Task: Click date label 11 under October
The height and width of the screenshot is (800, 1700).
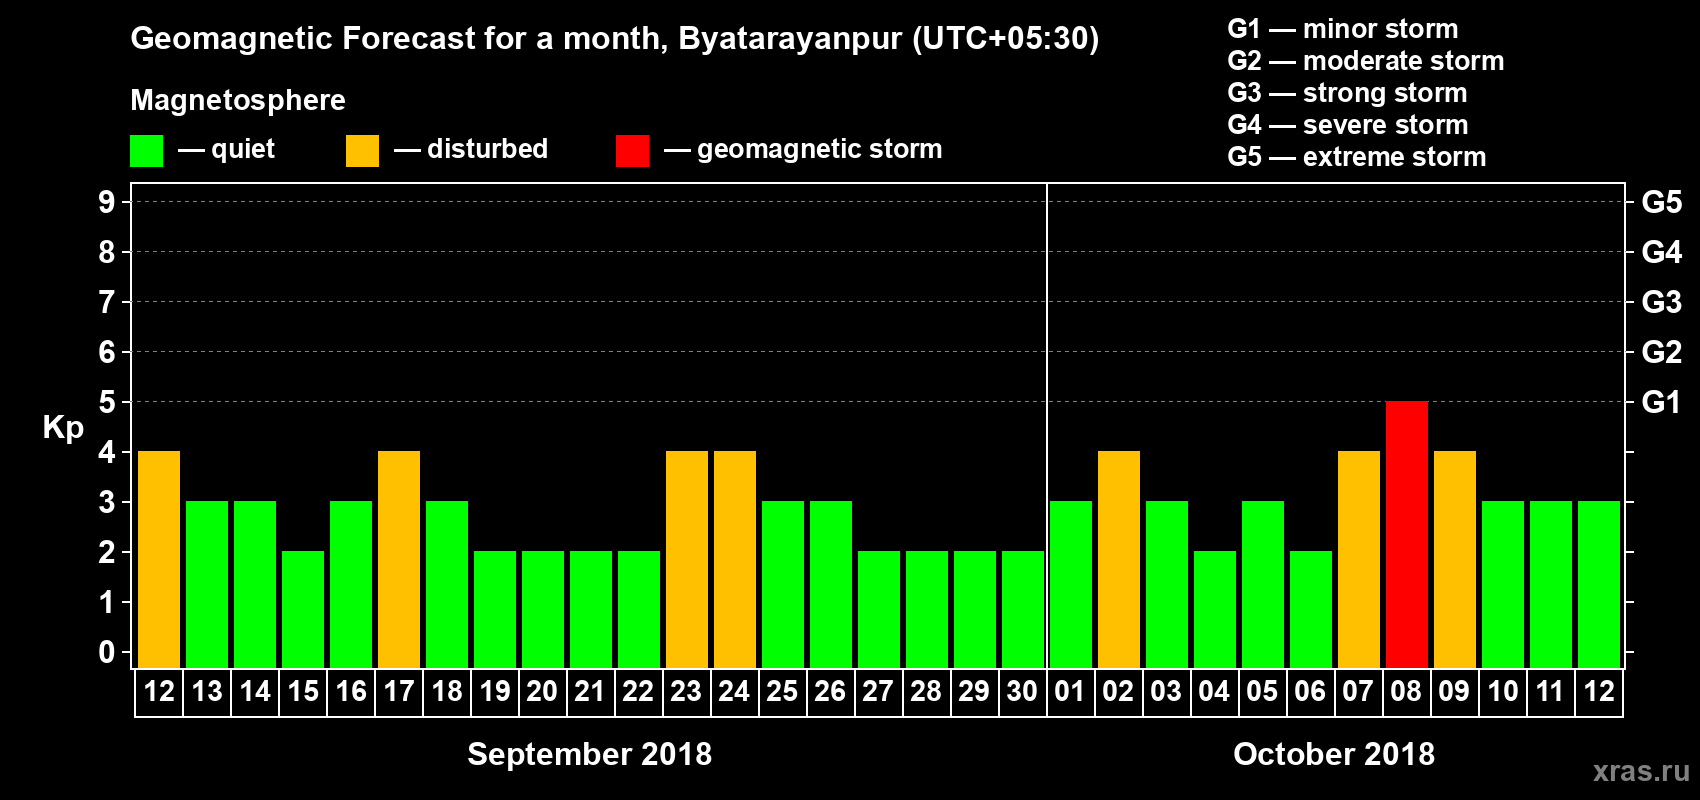Action: click(x=1550, y=692)
